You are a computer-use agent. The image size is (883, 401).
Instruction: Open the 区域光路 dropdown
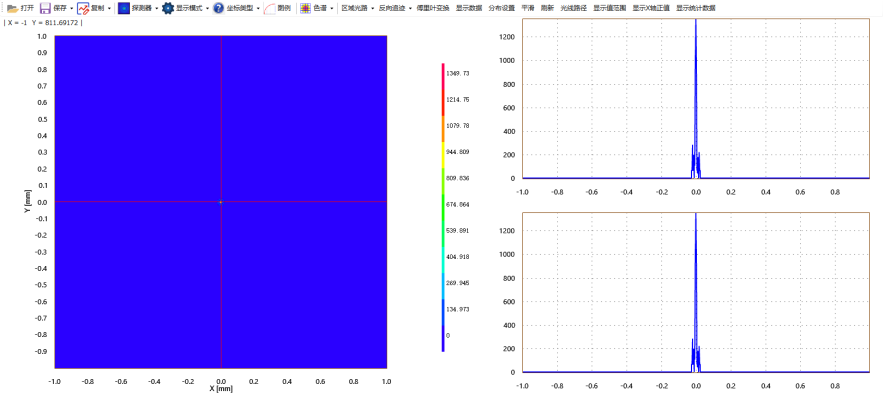click(x=355, y=7)
